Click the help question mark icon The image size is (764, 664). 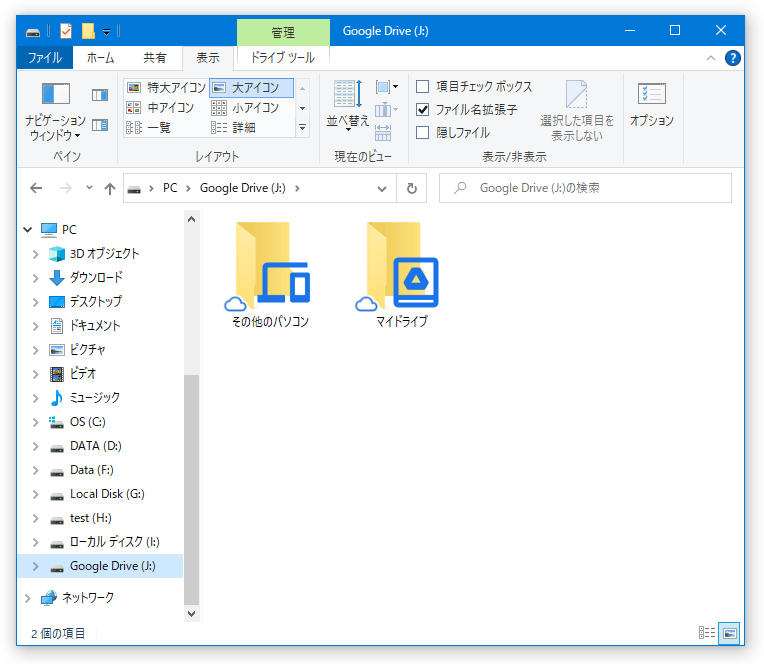(x=732, y=58)
